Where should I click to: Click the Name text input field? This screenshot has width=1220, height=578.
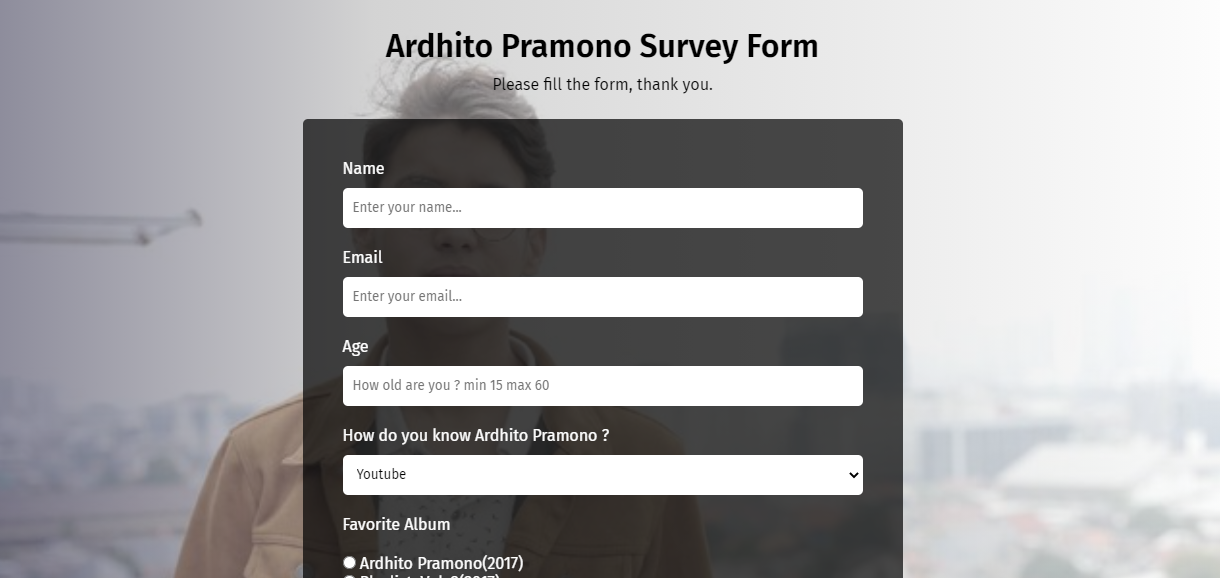[602, 208]
